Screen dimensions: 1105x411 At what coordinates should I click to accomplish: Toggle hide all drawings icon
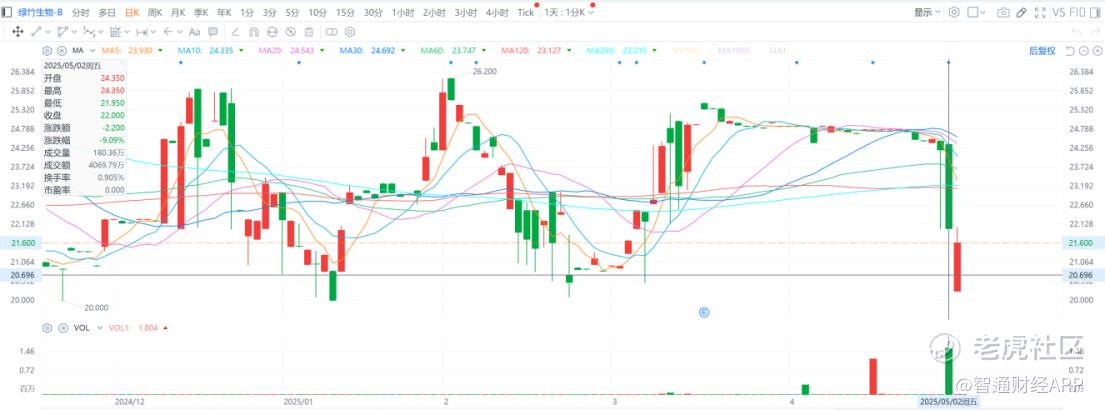(290, 32)
